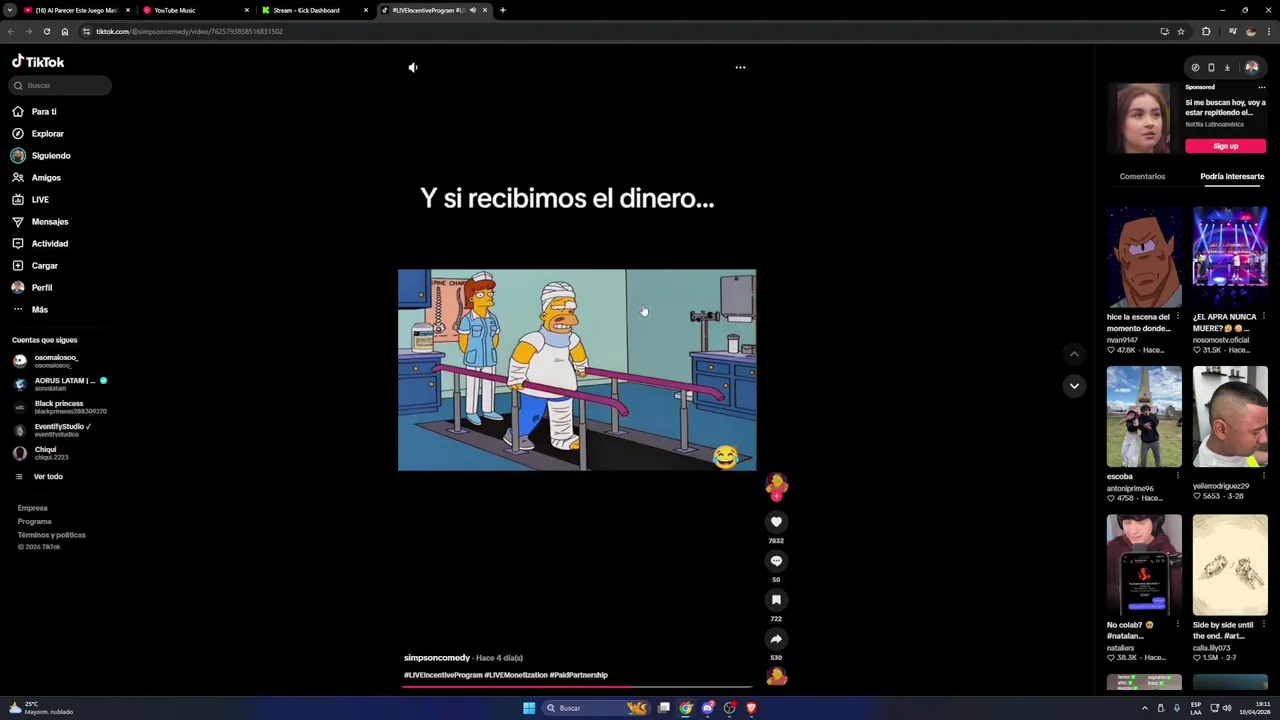Open the Explorar page
Image resolution: width=1280 pixels, height=720 pixels.
tap(47, 134)
